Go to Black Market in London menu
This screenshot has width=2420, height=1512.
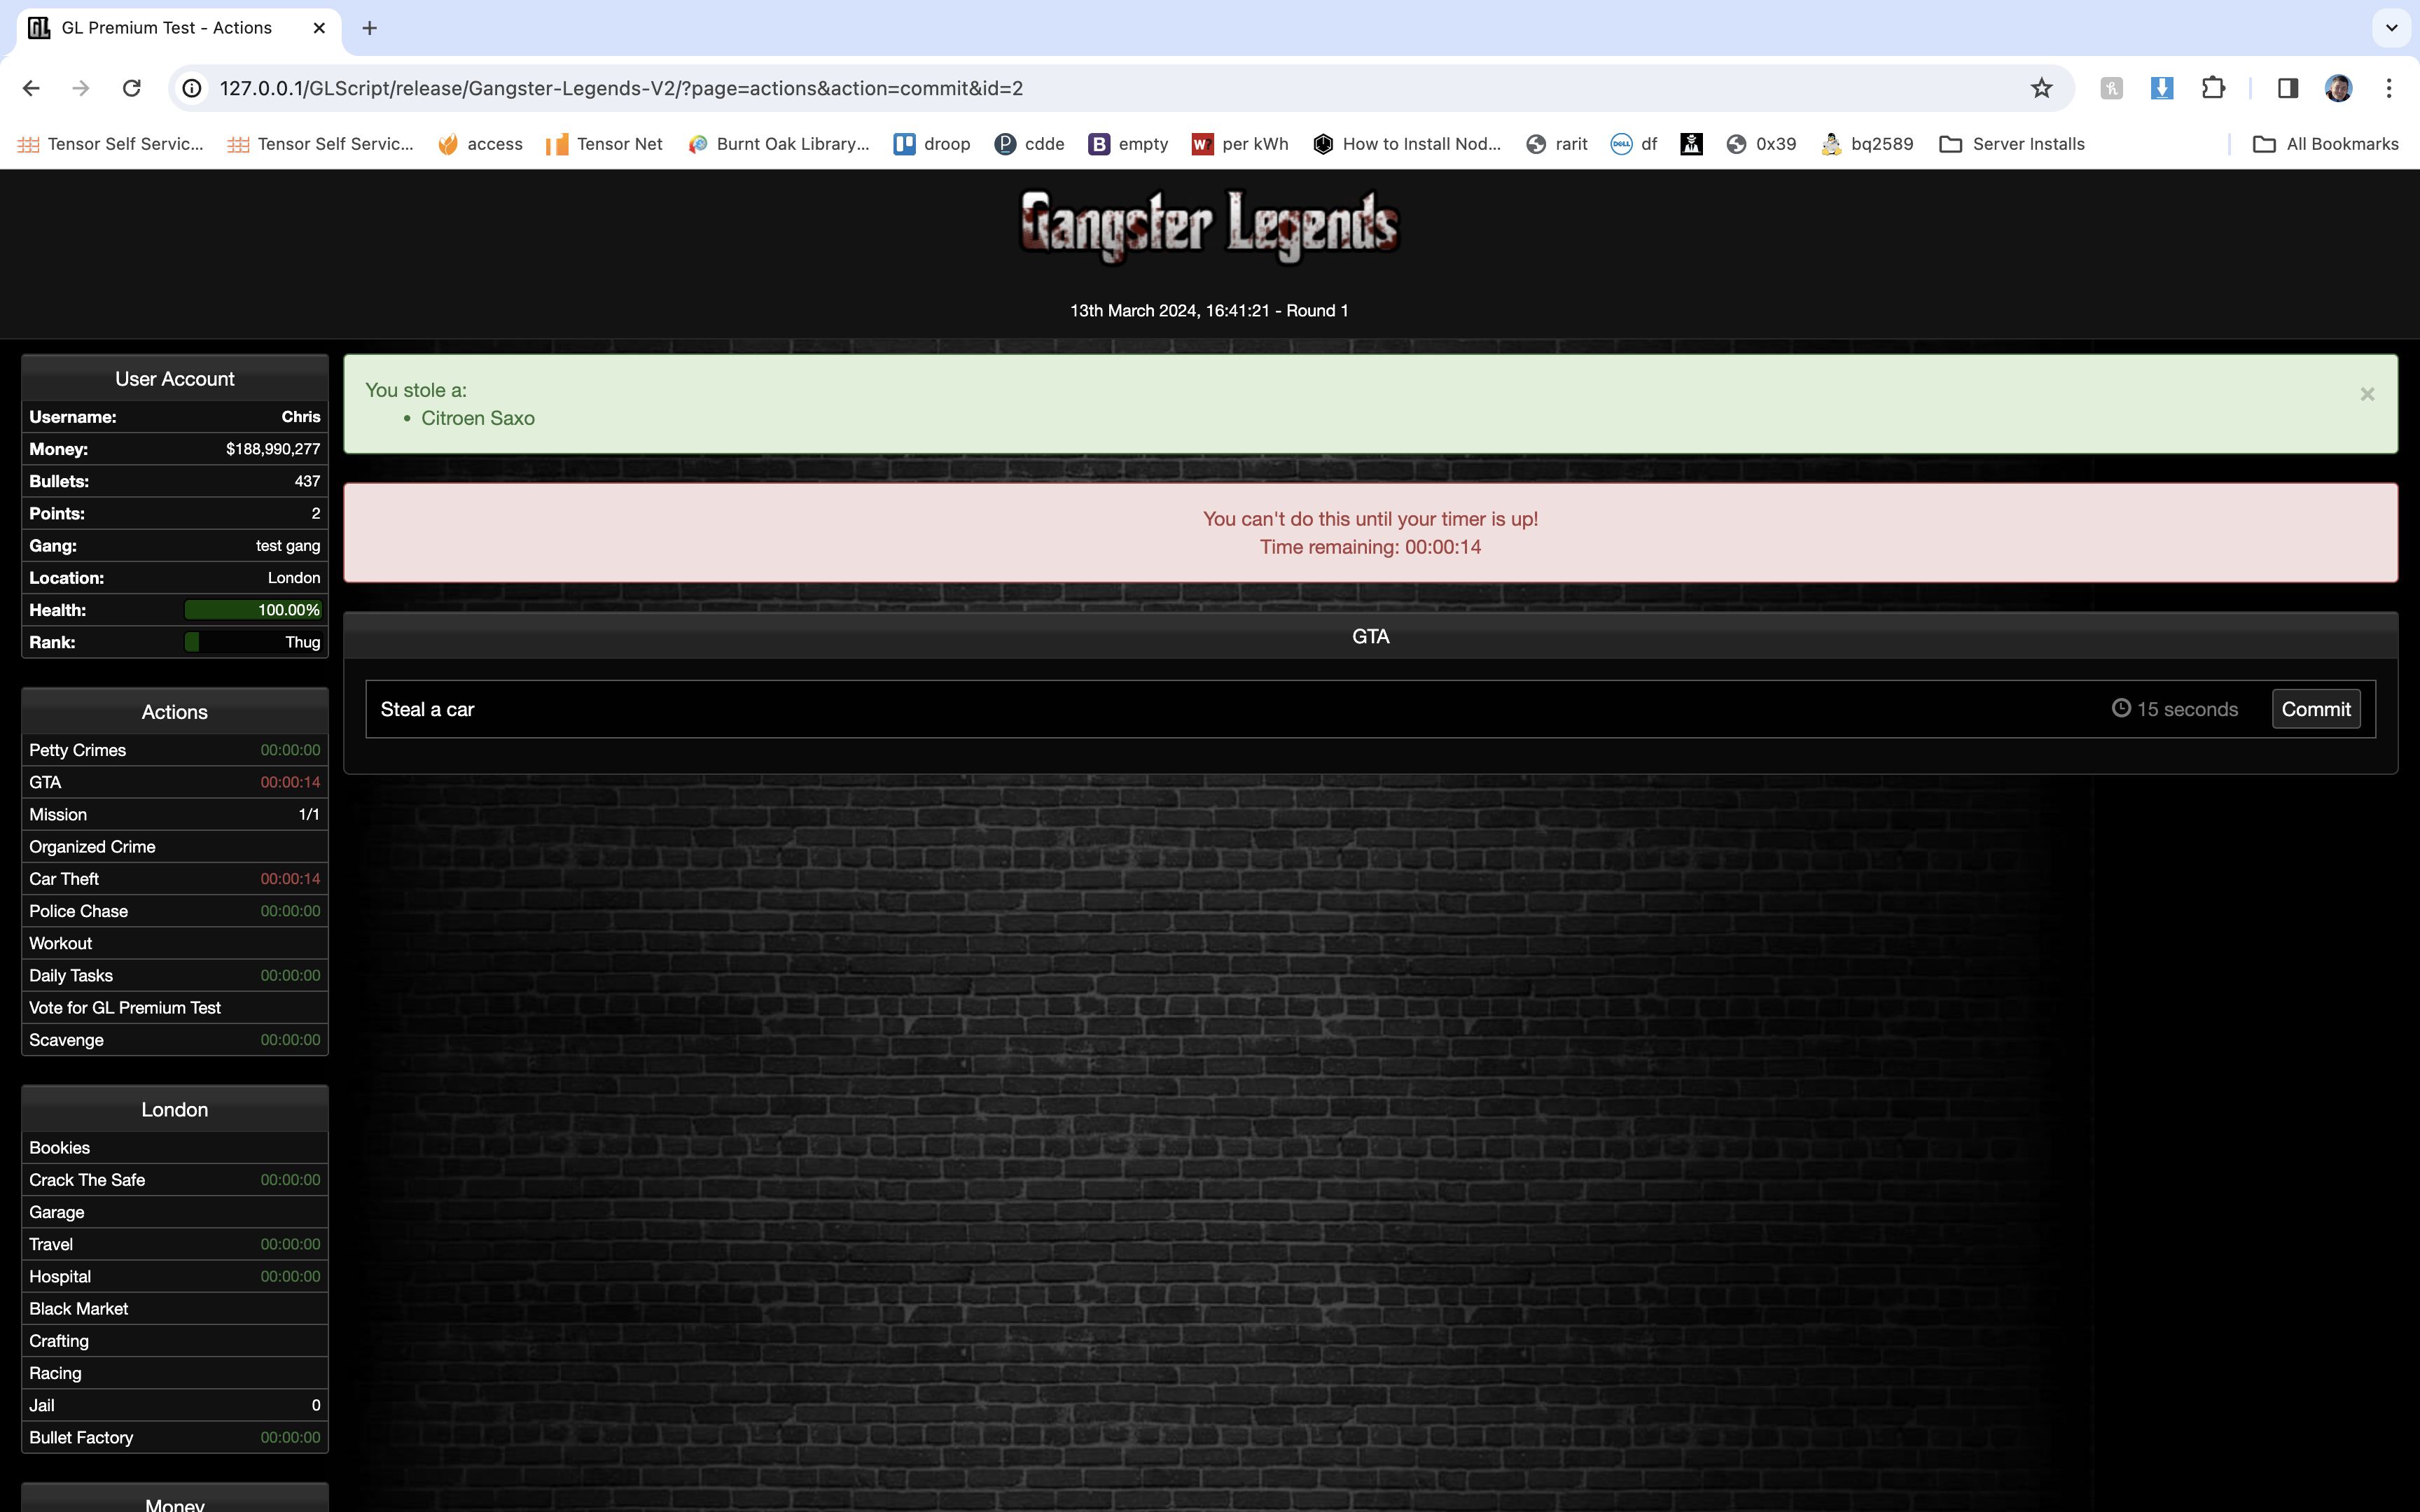click(79, 1309)
